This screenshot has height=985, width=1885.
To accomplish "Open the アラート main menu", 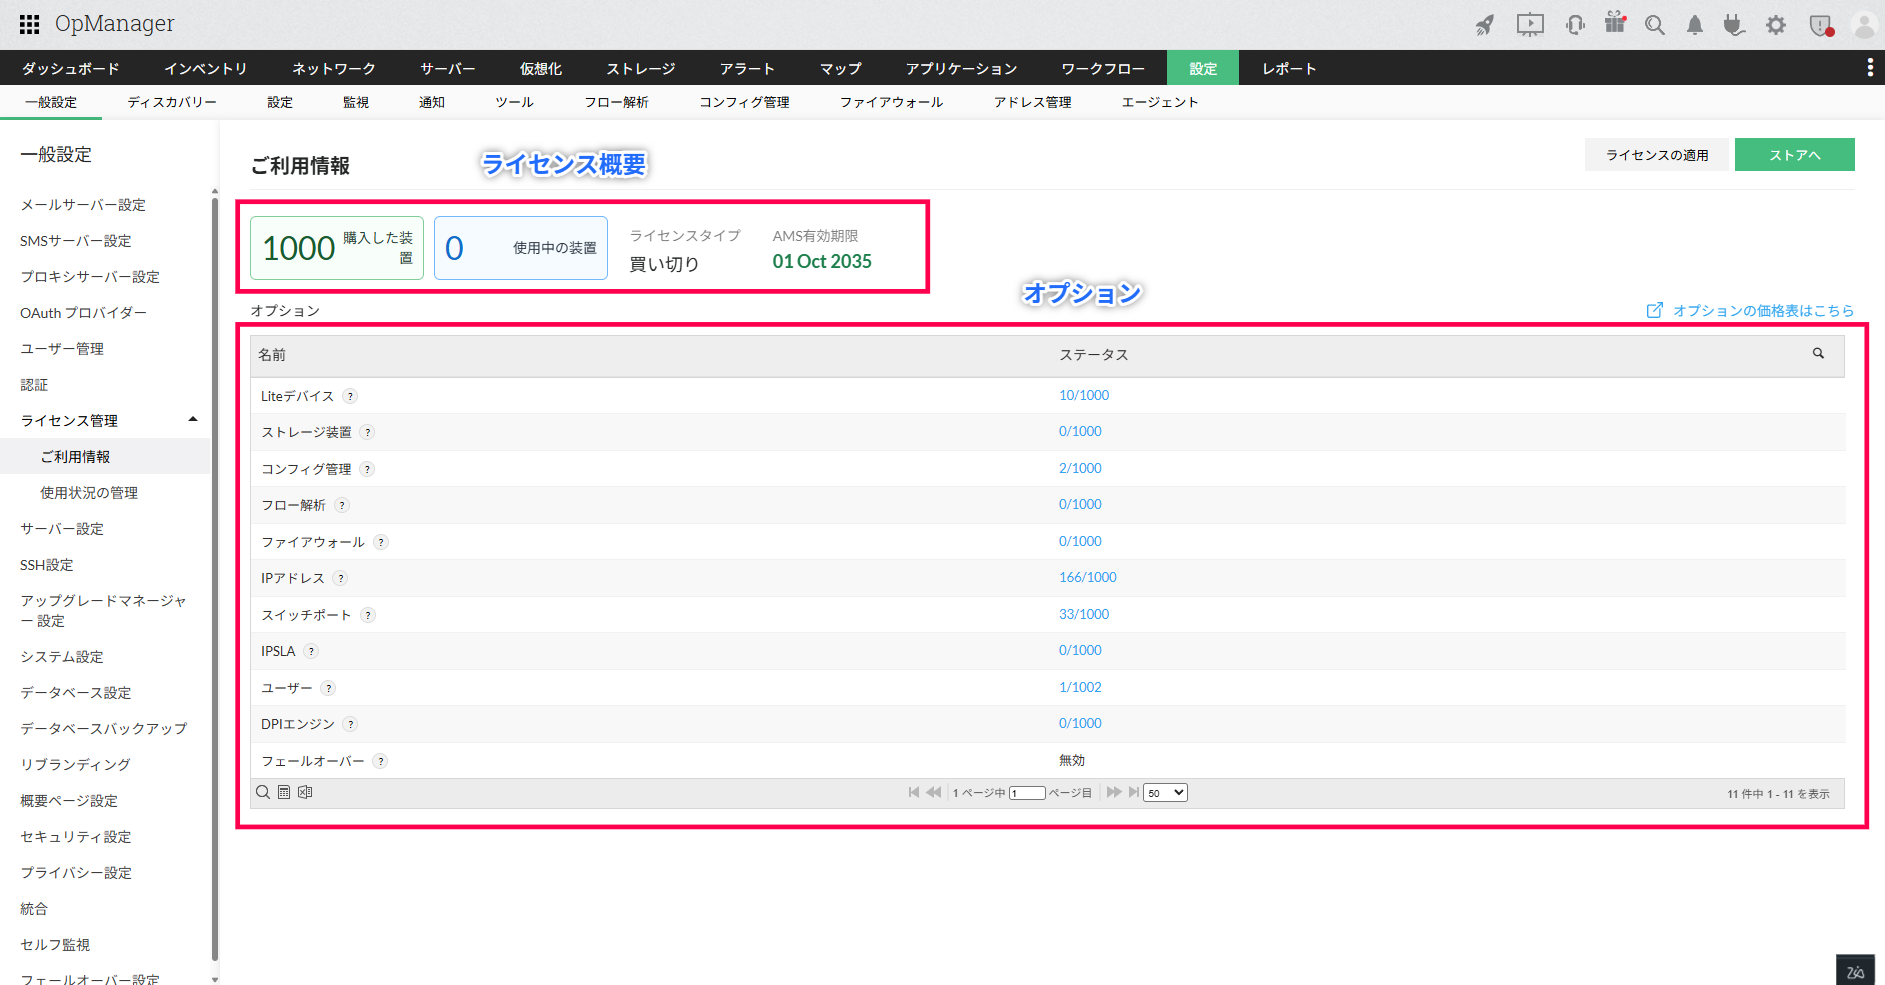I will (748, 68).
